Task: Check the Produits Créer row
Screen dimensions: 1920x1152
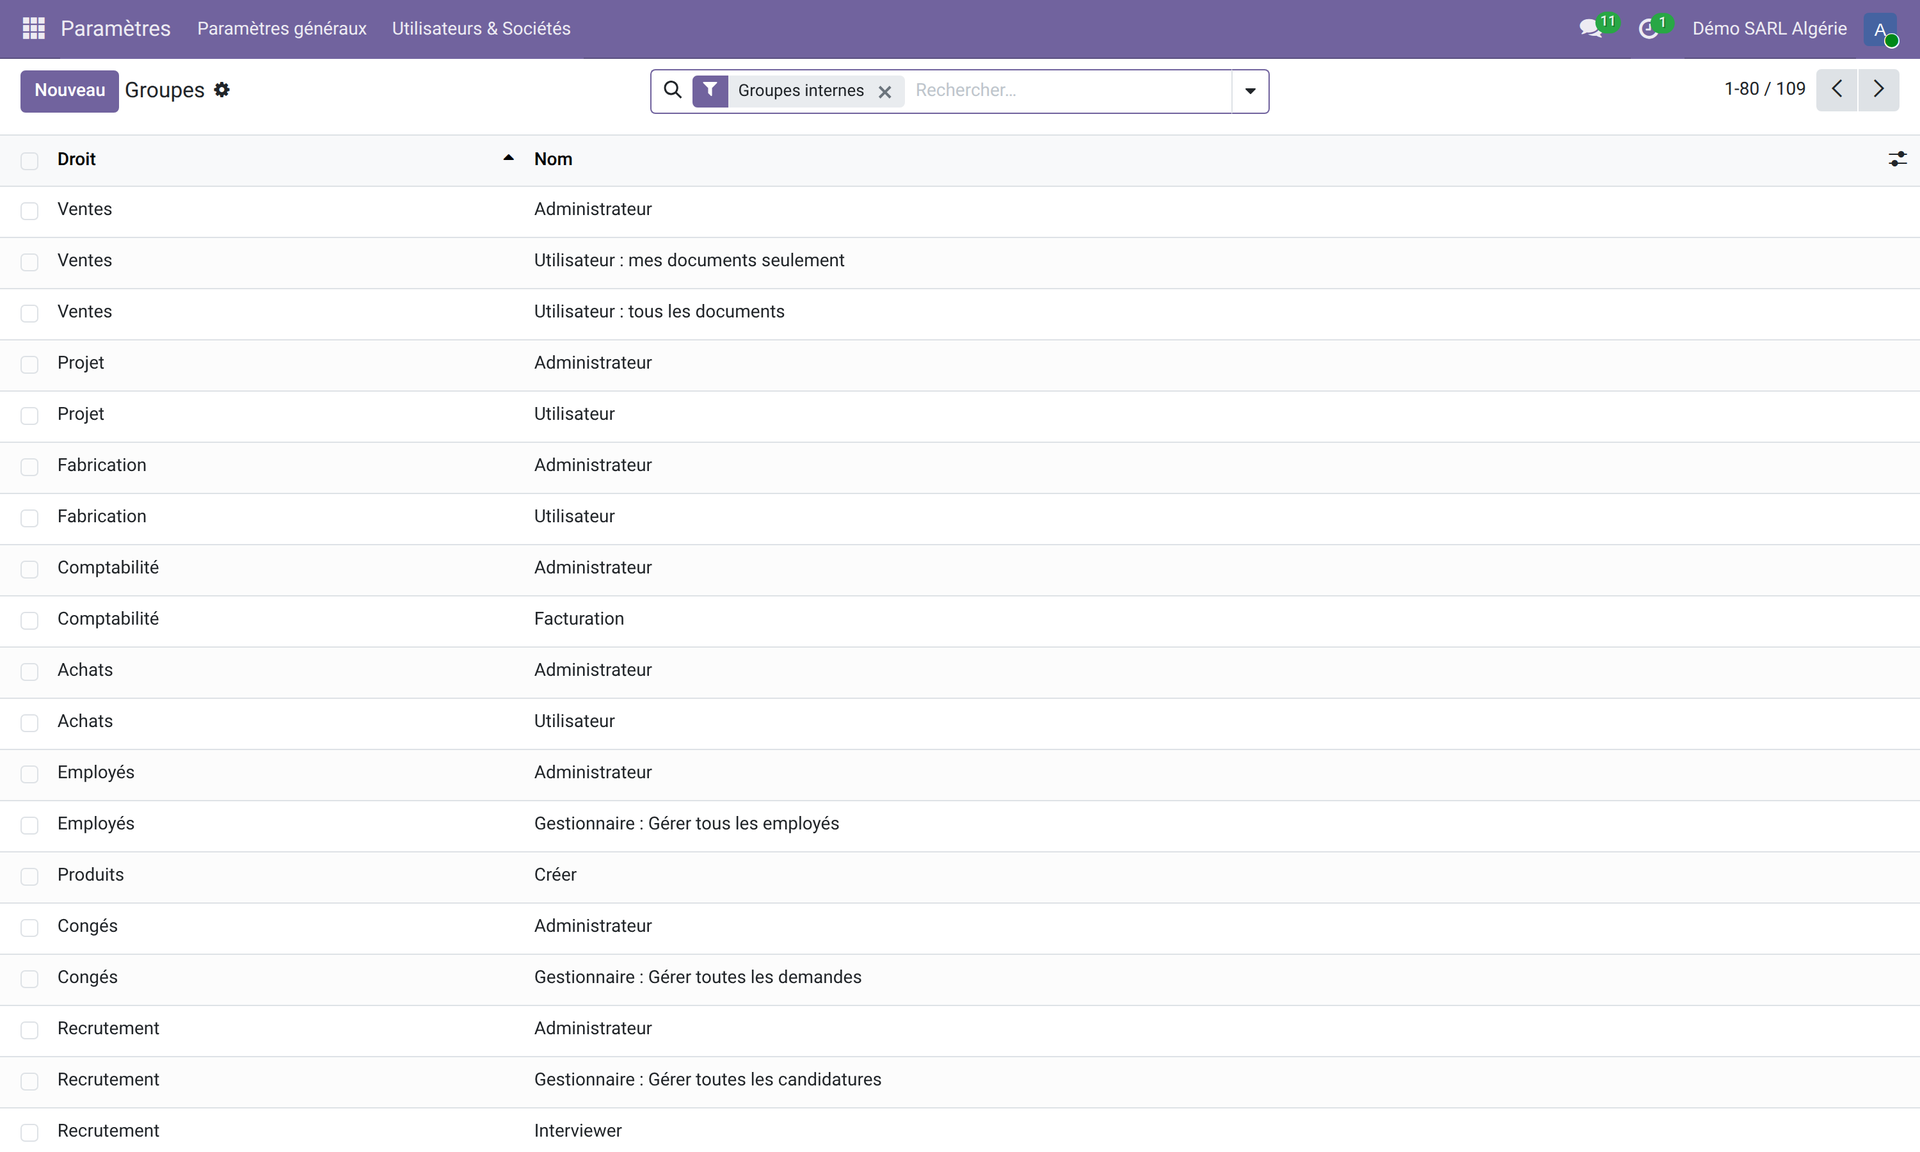Action: pos(30,876)
